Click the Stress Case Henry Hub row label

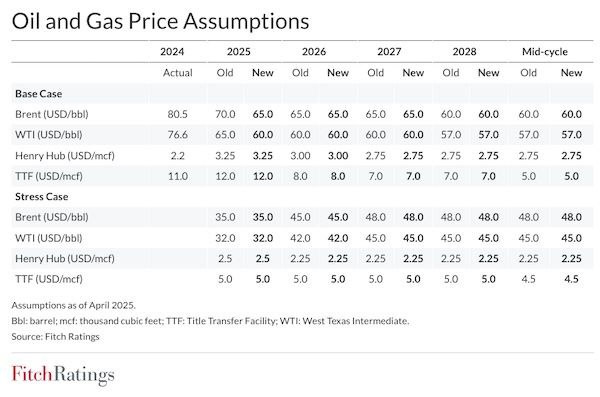(65, 259)
